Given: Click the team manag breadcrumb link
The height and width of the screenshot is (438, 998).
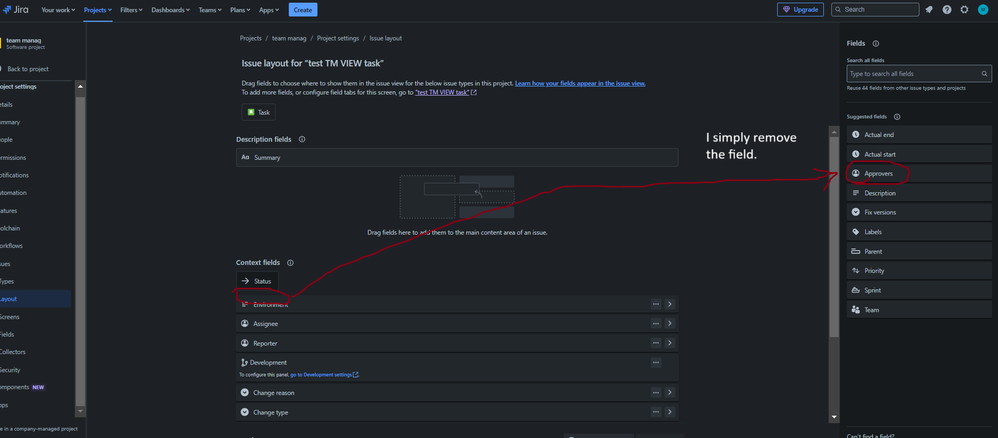Looking at the screenshot, I should tap(289, 38).
